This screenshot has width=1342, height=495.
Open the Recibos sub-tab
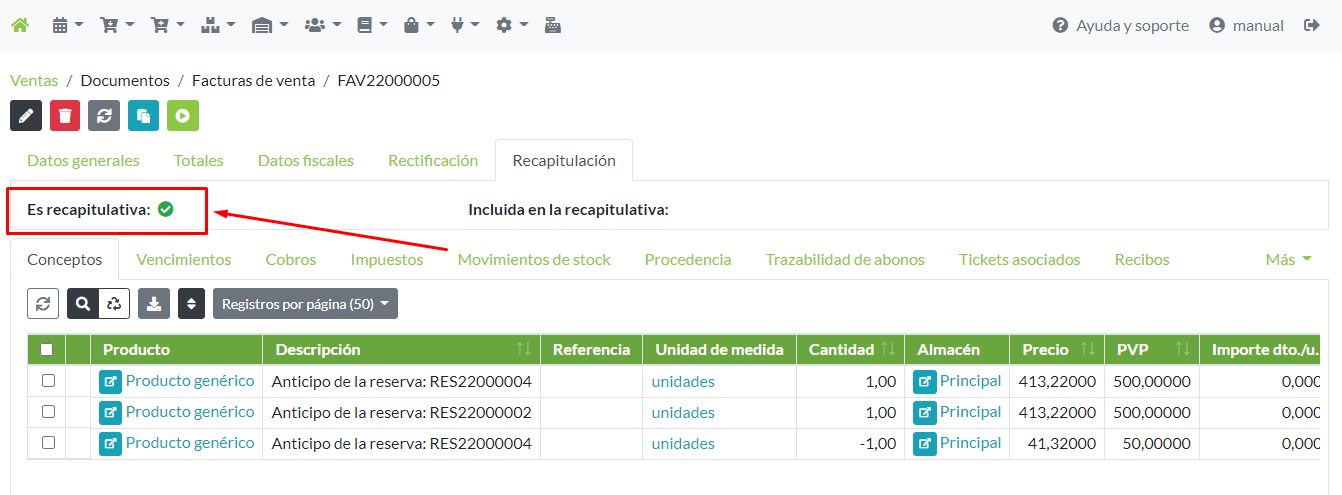(x=1142, y=259)
